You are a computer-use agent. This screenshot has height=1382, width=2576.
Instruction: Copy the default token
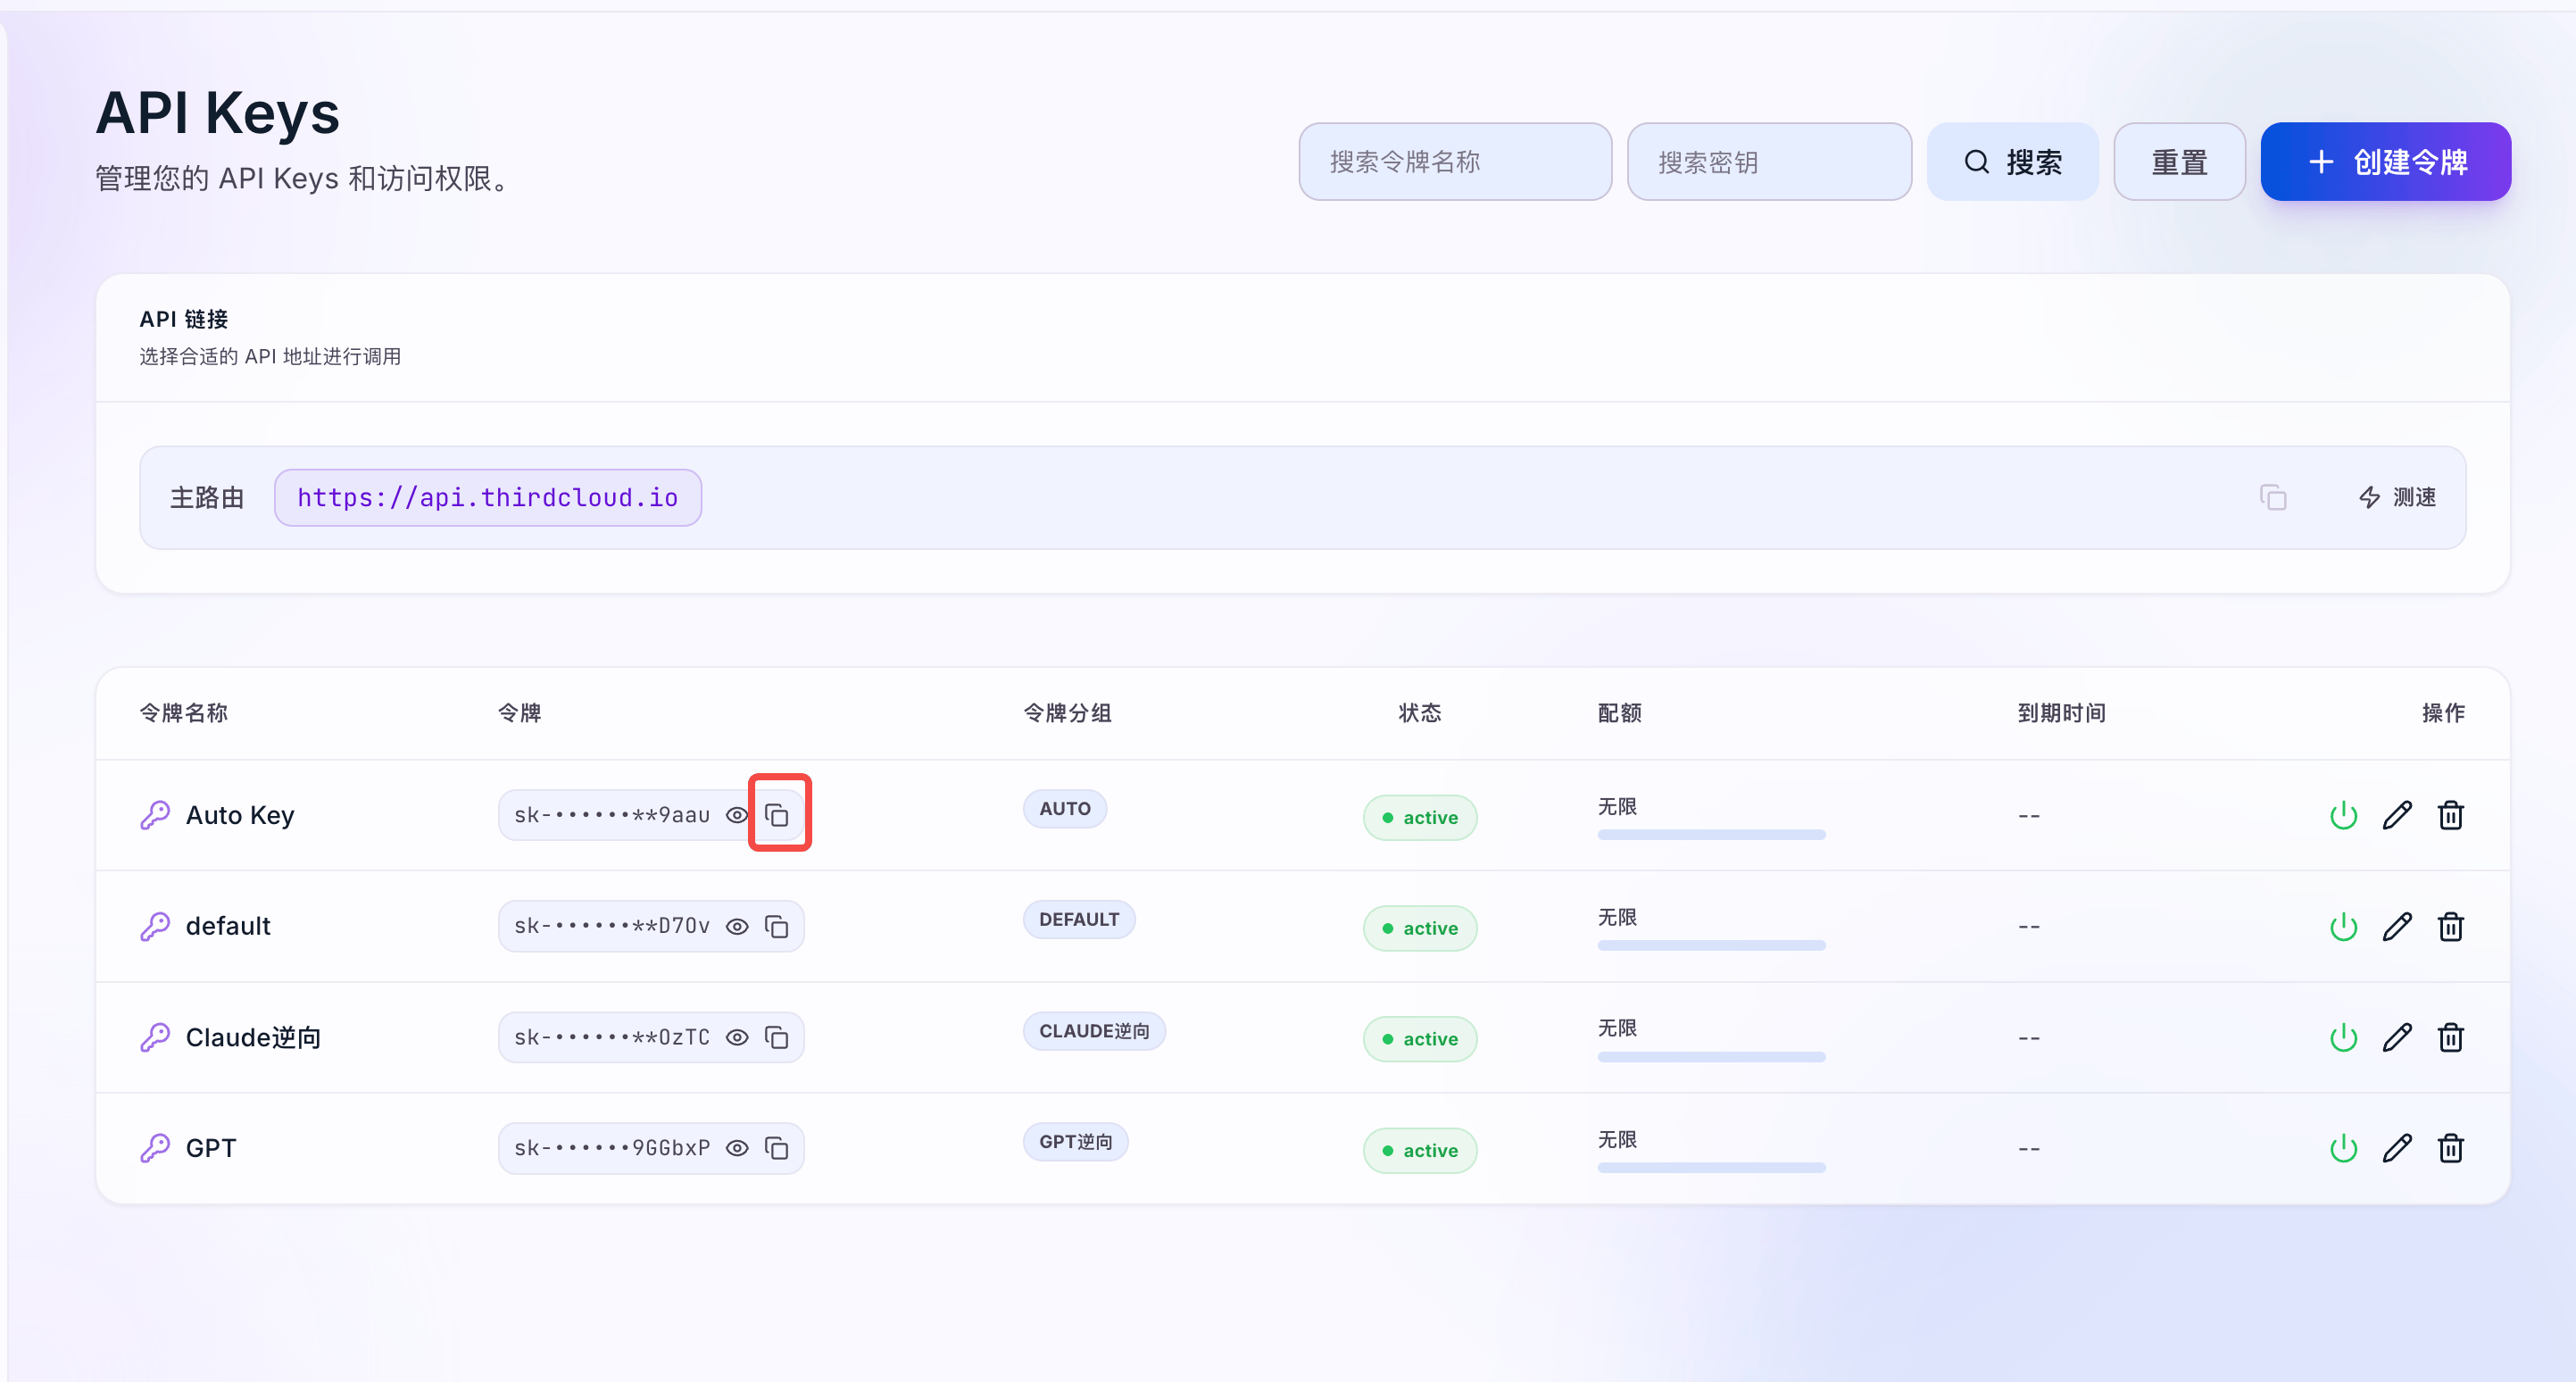pyautogui.click(x=777, y=926)
